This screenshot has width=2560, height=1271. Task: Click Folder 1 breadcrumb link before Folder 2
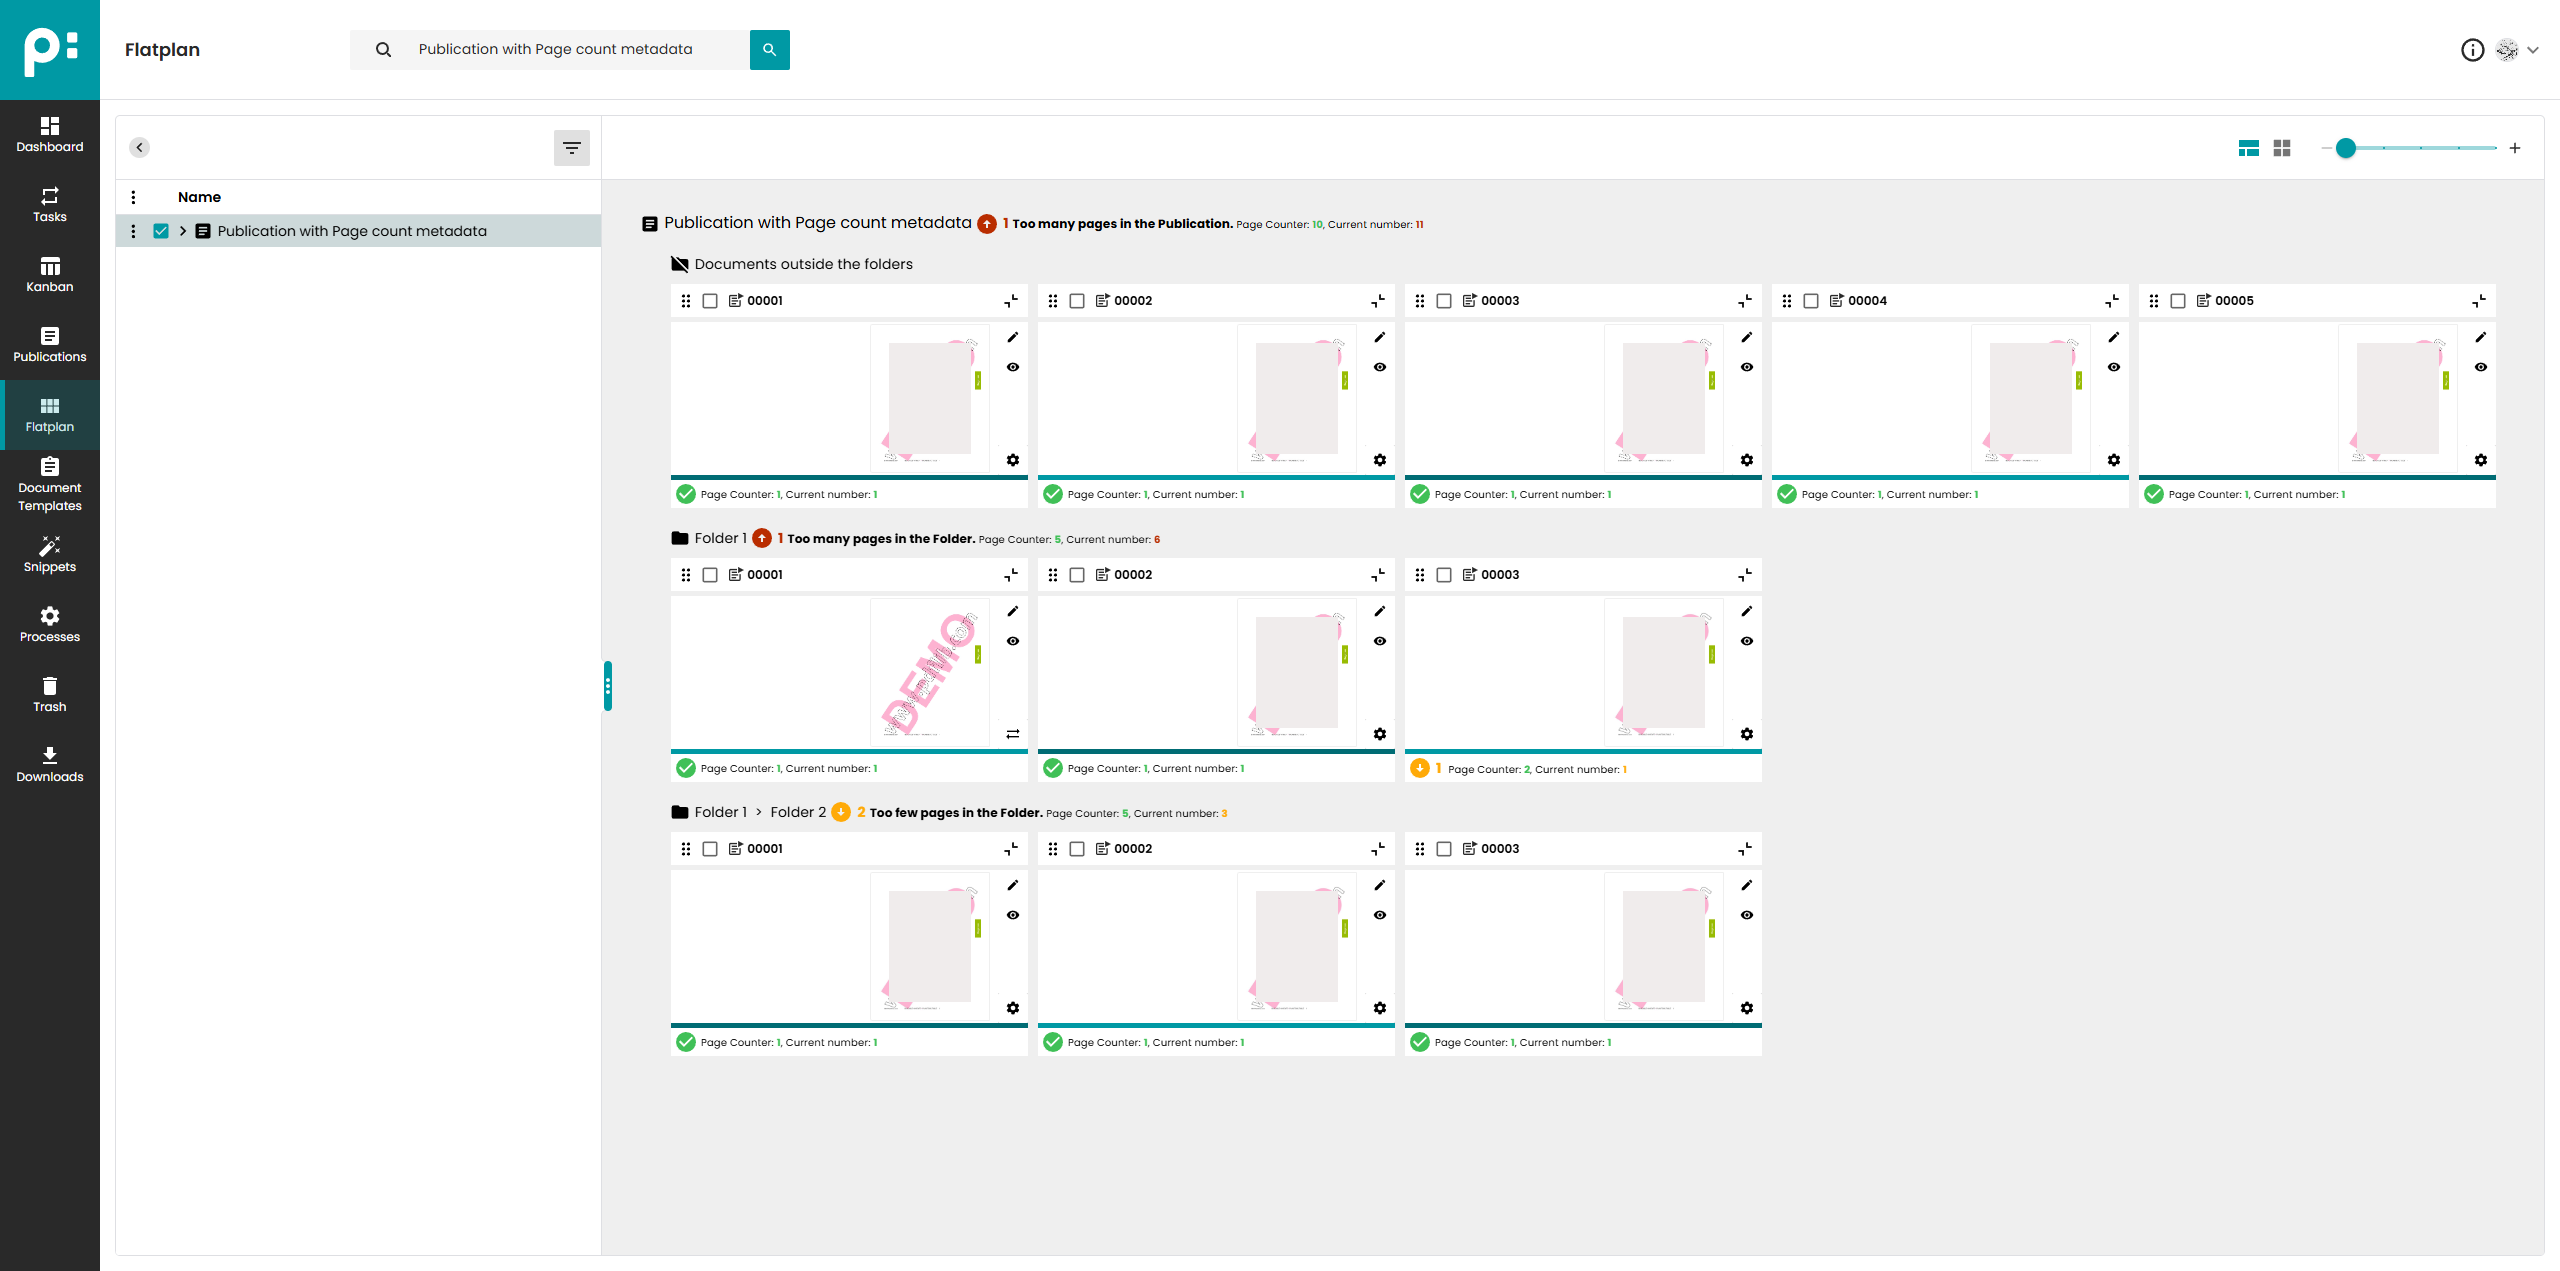coord(720,812)
